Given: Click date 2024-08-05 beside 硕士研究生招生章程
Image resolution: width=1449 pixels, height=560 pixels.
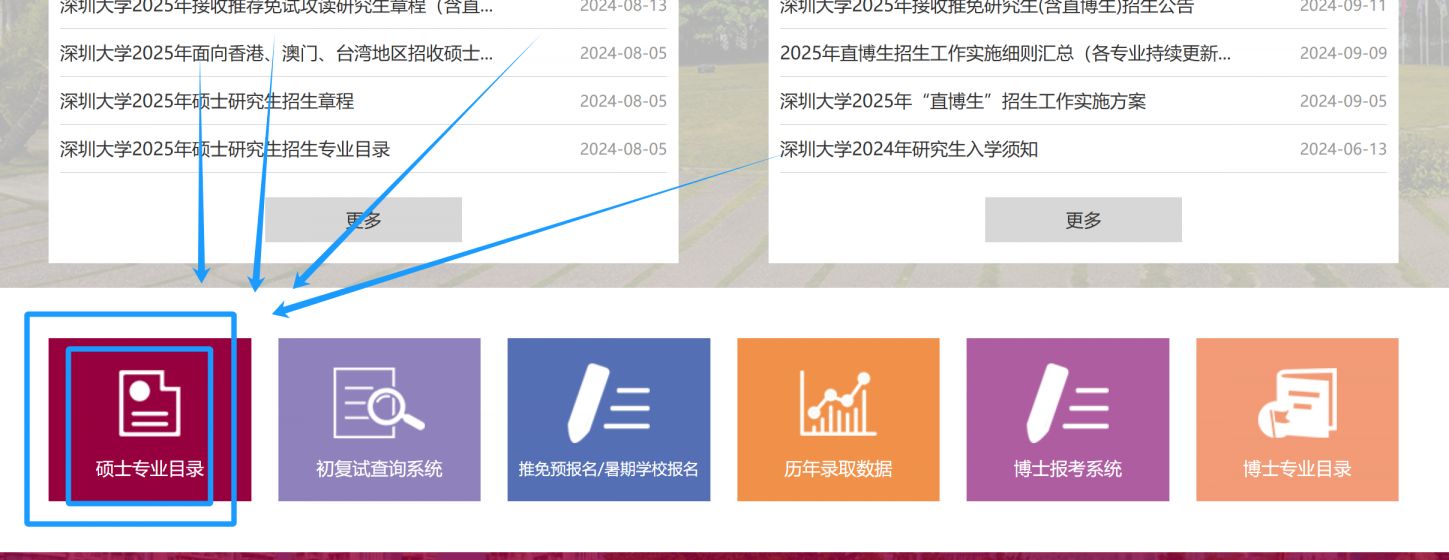Looking at the screenshot, I should (x=623, y=101).
